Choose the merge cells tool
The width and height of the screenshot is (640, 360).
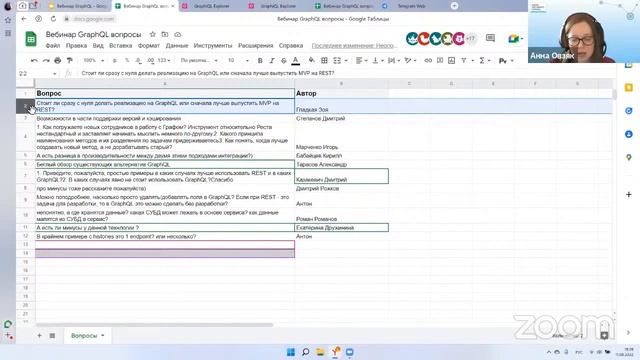337,60
